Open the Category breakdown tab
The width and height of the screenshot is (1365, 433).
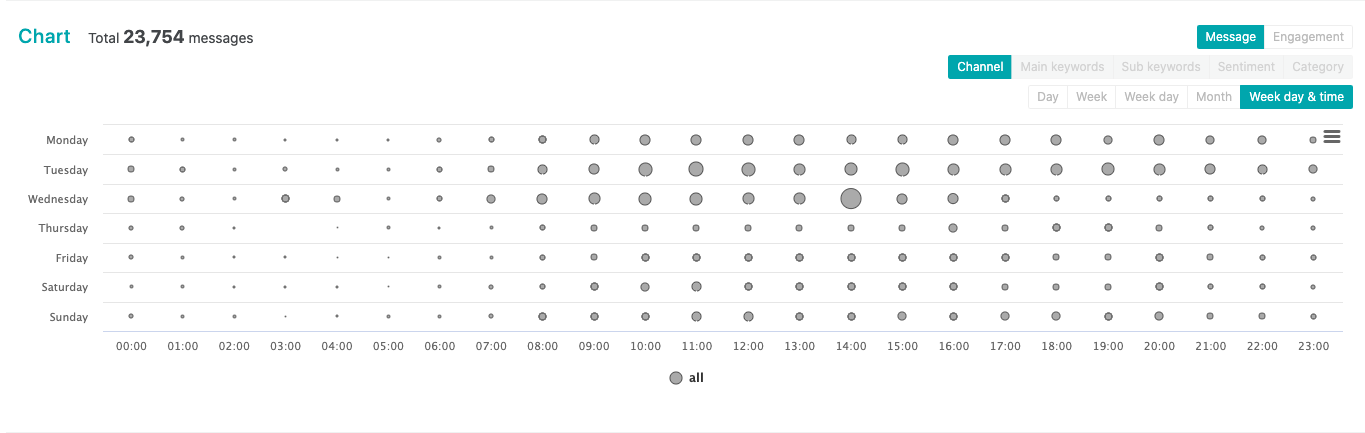(x=1318, y=67)
